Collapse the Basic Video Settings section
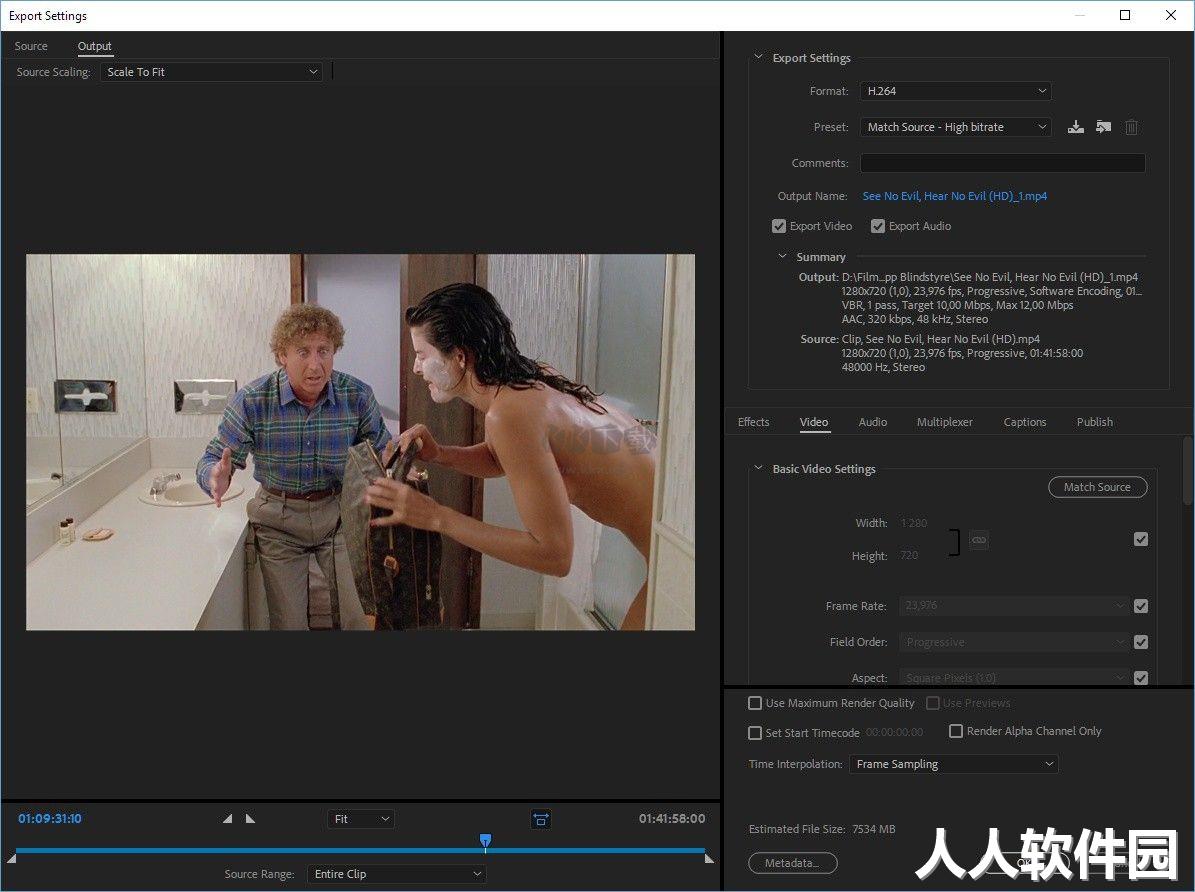This screenshot has width=1195, height=892. pyautogui.click(x=758, y=468)
